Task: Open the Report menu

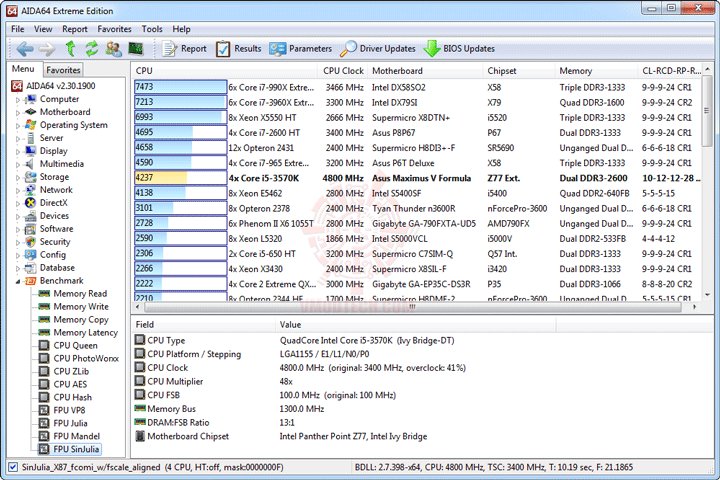Action: click(x=74, y=29)
